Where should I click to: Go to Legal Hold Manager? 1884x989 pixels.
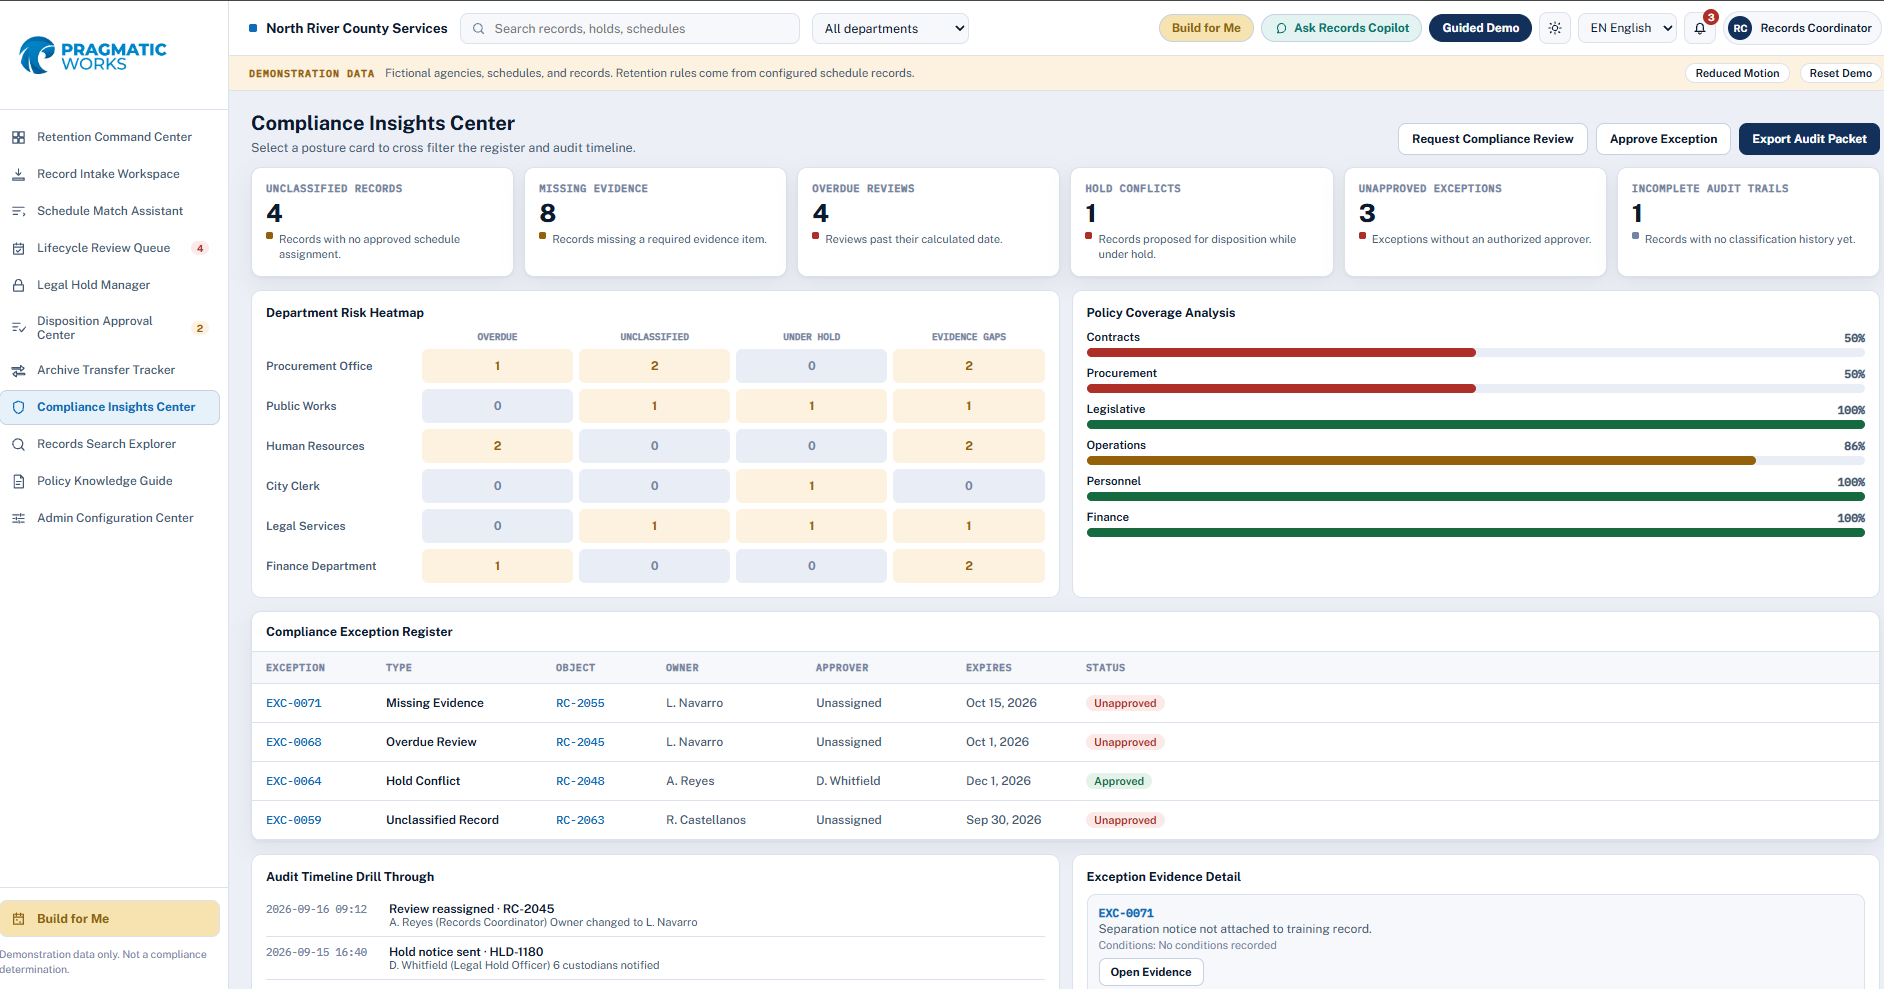pyautogui.click(x=110, y=285)
